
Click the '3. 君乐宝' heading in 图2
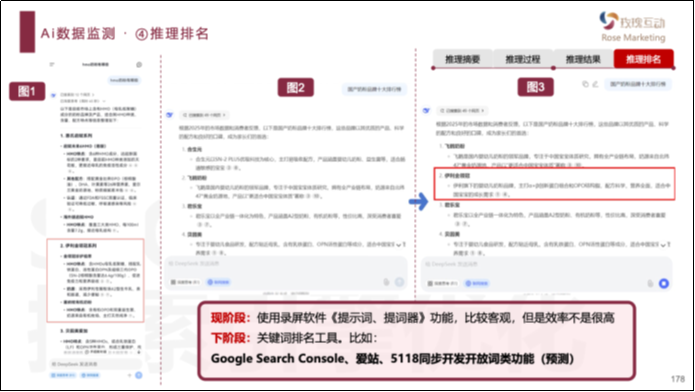tap(192, 206)
